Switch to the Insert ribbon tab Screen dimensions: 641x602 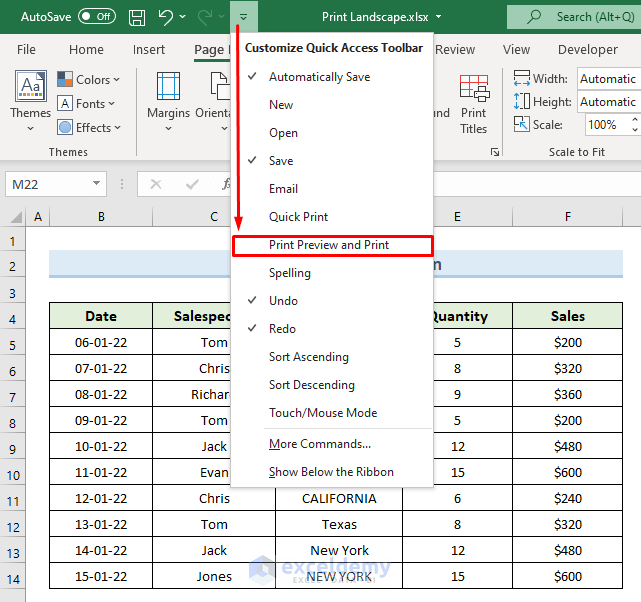point(149,50)
